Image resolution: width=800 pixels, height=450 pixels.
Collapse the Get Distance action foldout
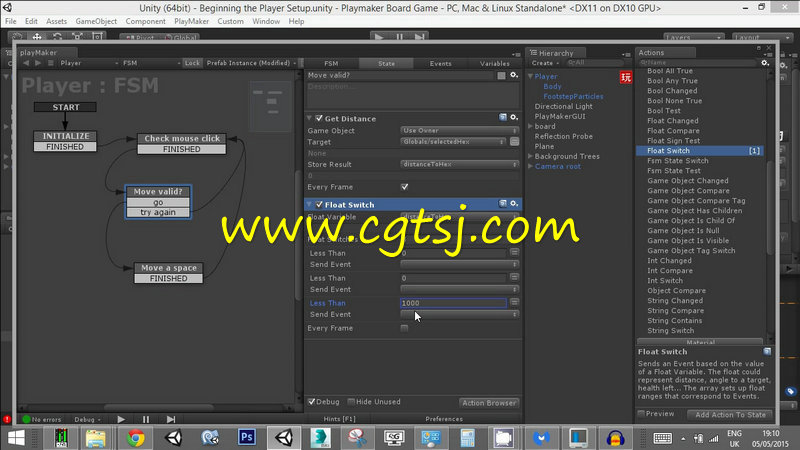(x=310, y=118)
